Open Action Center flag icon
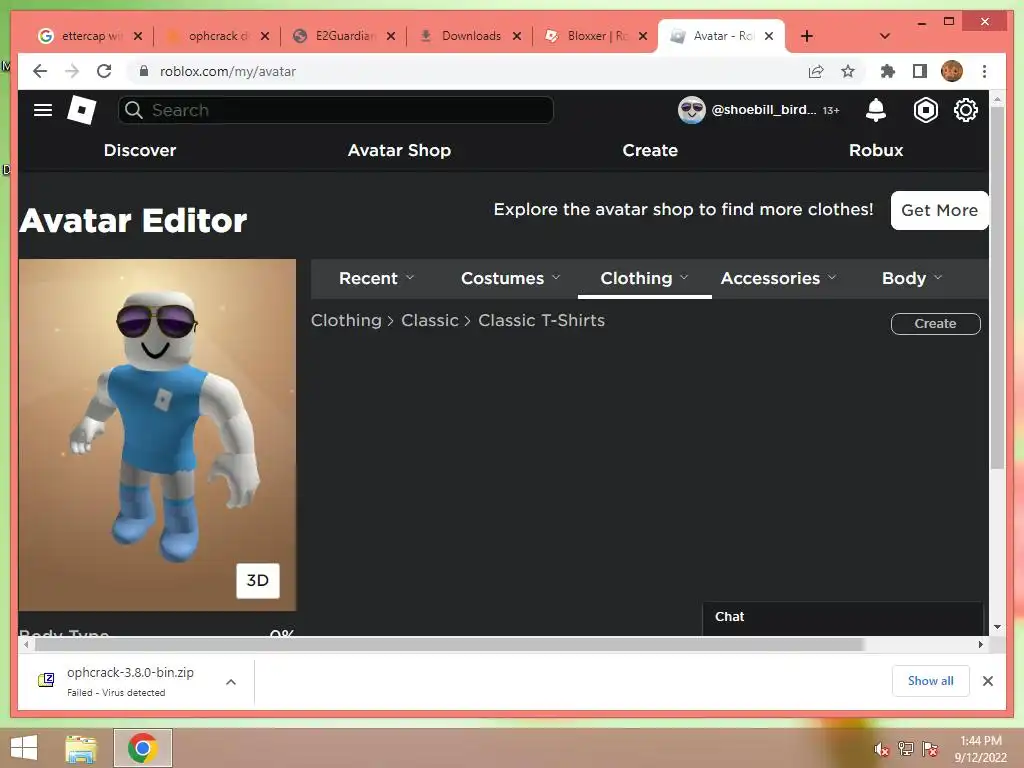Viewport: 1024px width, 768px height. [930, 749]
